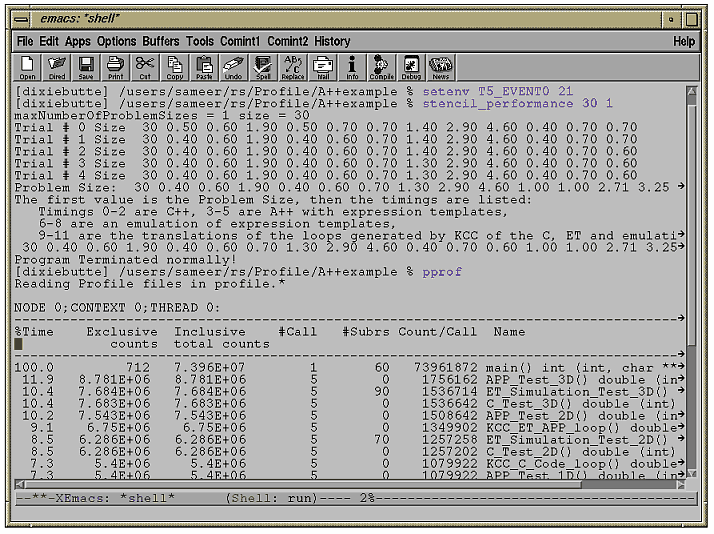Open the Options menu
The height and width of the screenshot is (534, 714).
tap(116, 41)
